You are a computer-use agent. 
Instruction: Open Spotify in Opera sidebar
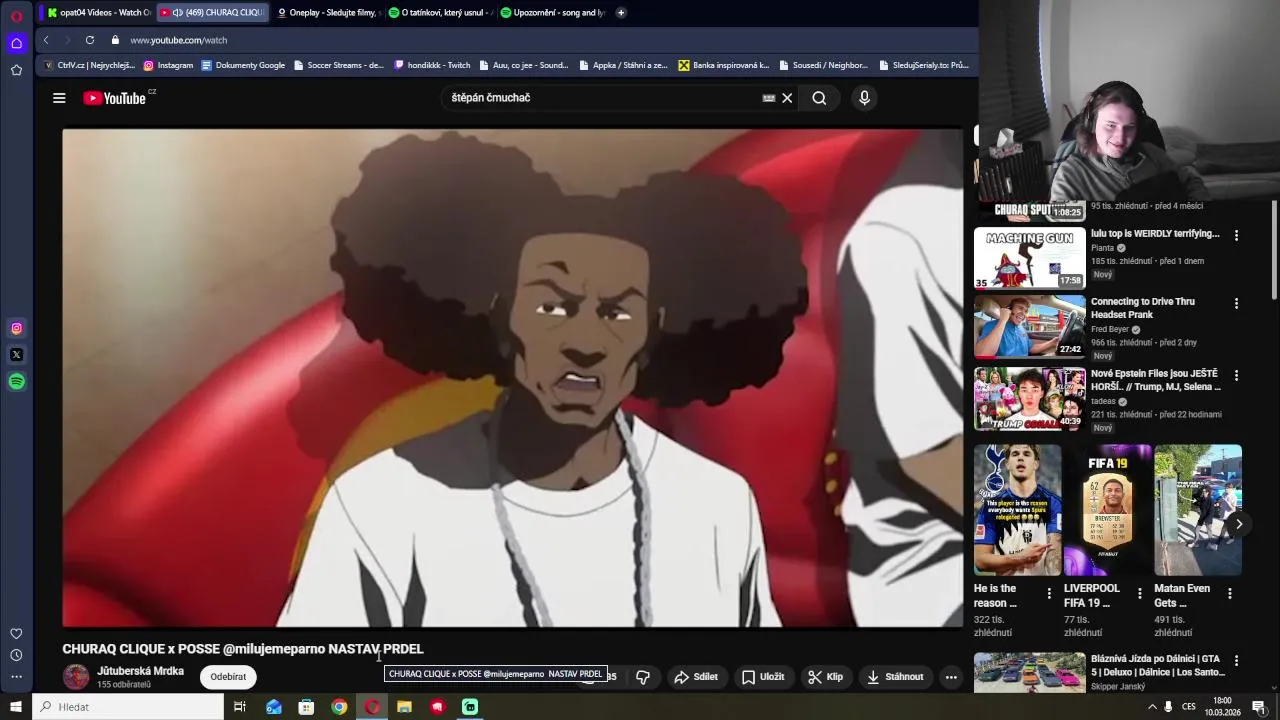[x=16, y=381]
